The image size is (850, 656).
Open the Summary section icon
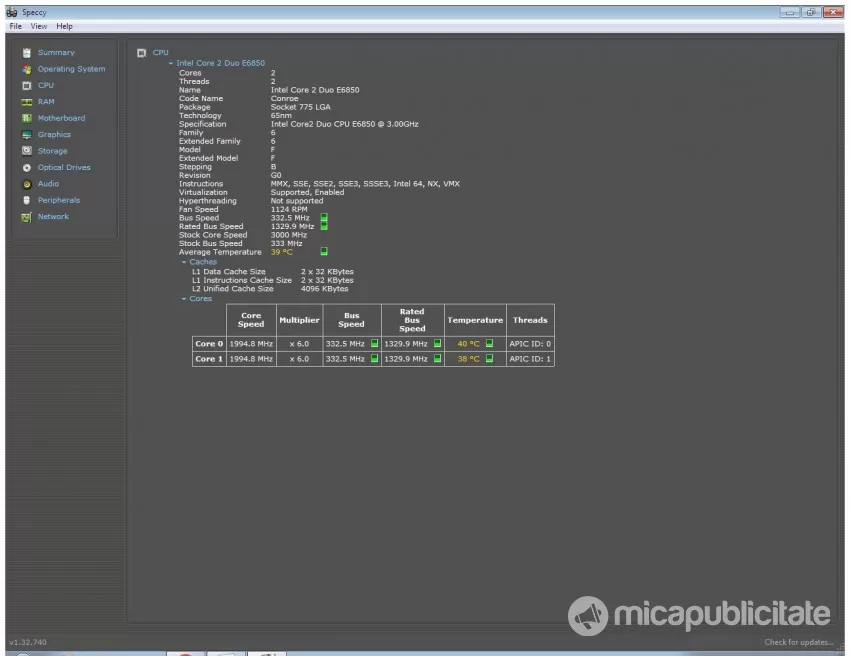click(x=27, y=53)
